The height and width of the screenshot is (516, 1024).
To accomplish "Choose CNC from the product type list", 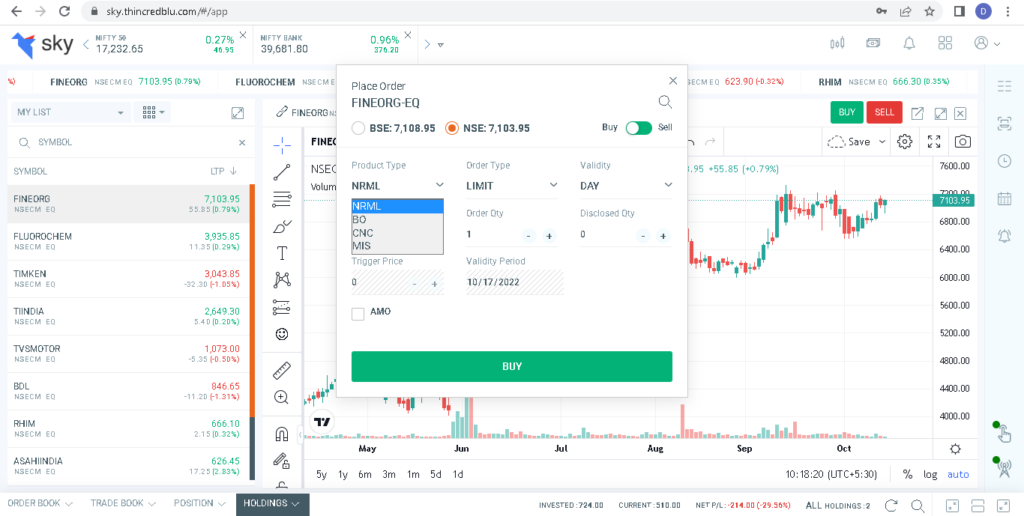I will pyautogui.click(x=398, y=233).
